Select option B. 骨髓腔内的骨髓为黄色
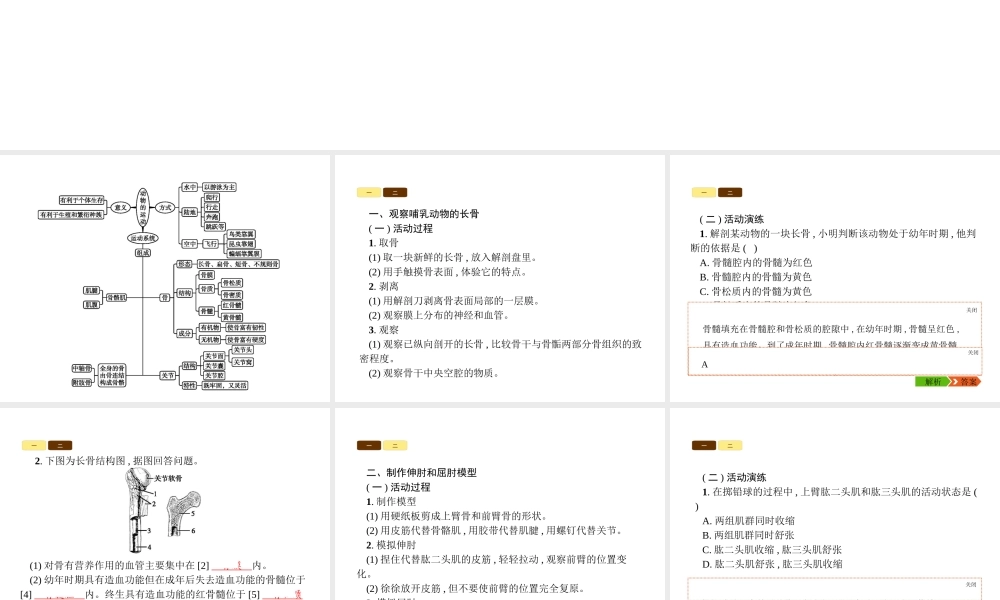Image resolution: width=1000 pixels, height=600 pixels. (x=756, y=277)
